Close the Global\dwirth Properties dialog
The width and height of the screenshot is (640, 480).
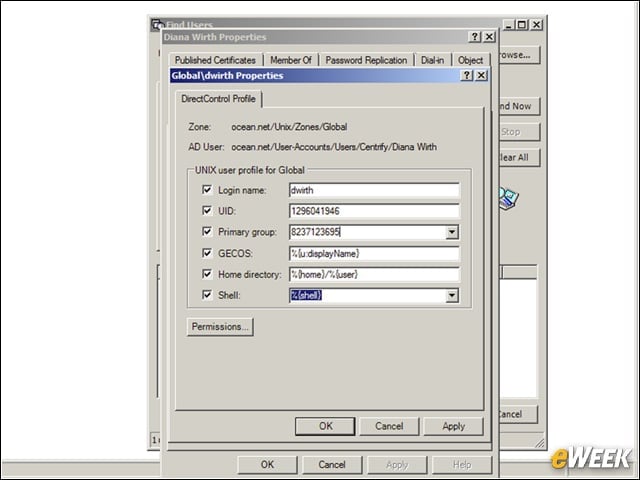coord(481,76)
